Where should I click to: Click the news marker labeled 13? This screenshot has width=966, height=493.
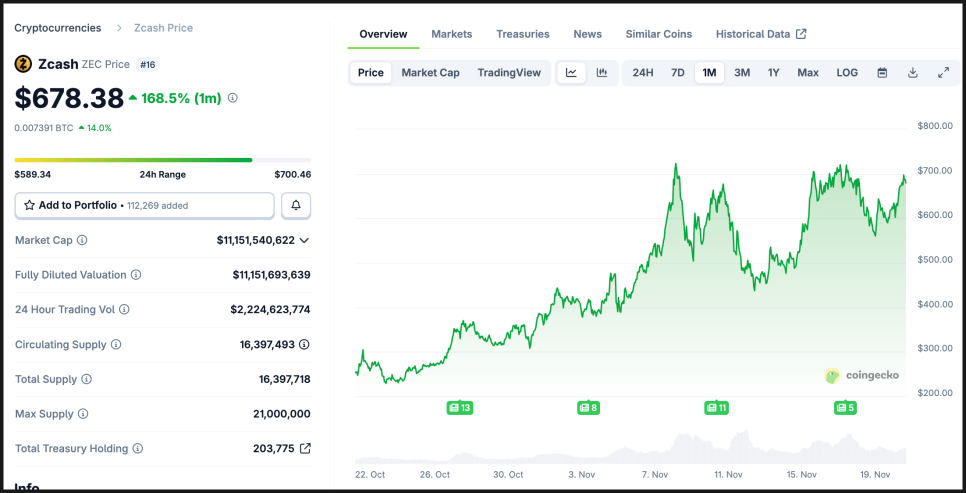click(460, 408)
